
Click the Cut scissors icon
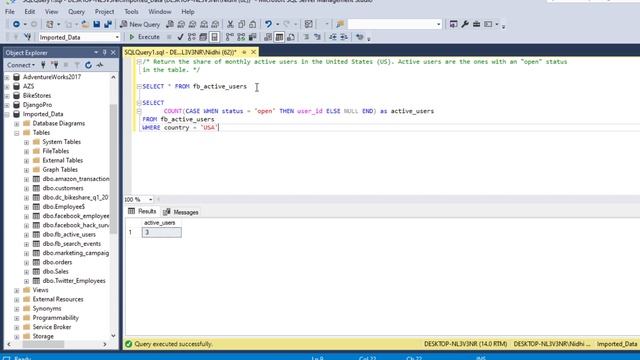pos(230,24)
